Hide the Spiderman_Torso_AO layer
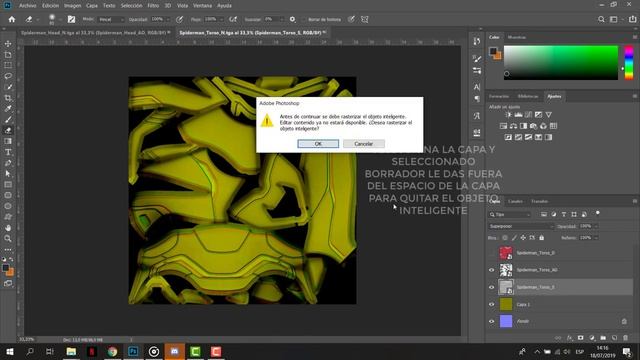 tap(491, 270)
